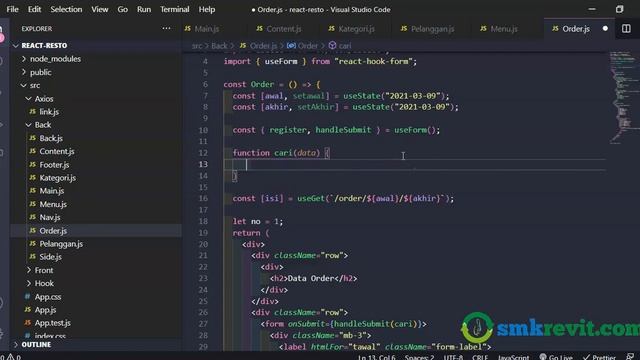The image size is (640, 360).
Task: Switch to the Main.js tab
Action: [207, 29]
